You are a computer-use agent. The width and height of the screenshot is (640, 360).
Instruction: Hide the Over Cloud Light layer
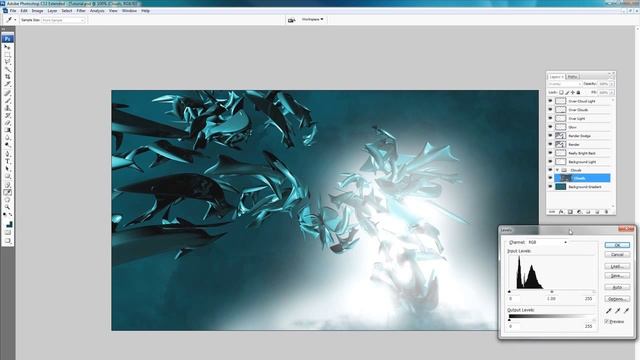coord(550,101)
